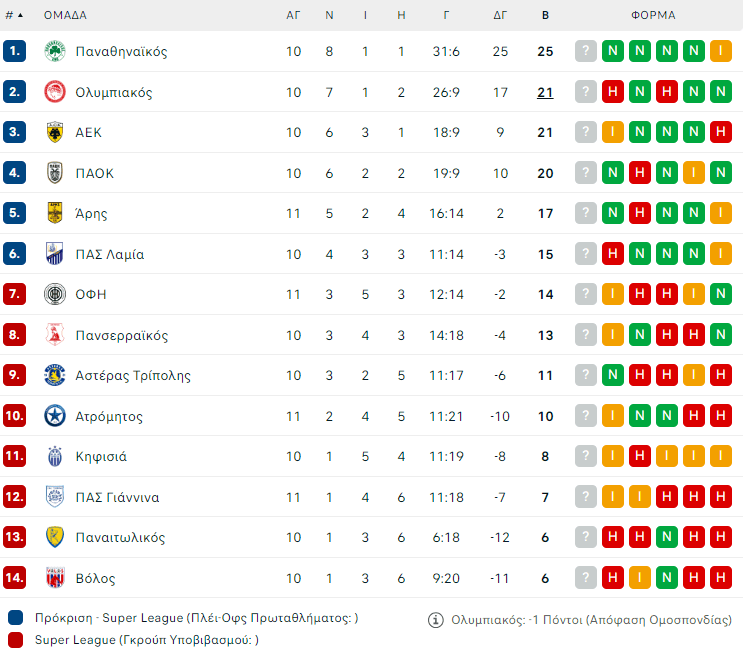This screenshot has height=653, width=747.
Task: Open the Ατρόμητος star logo
Action: 55,416
